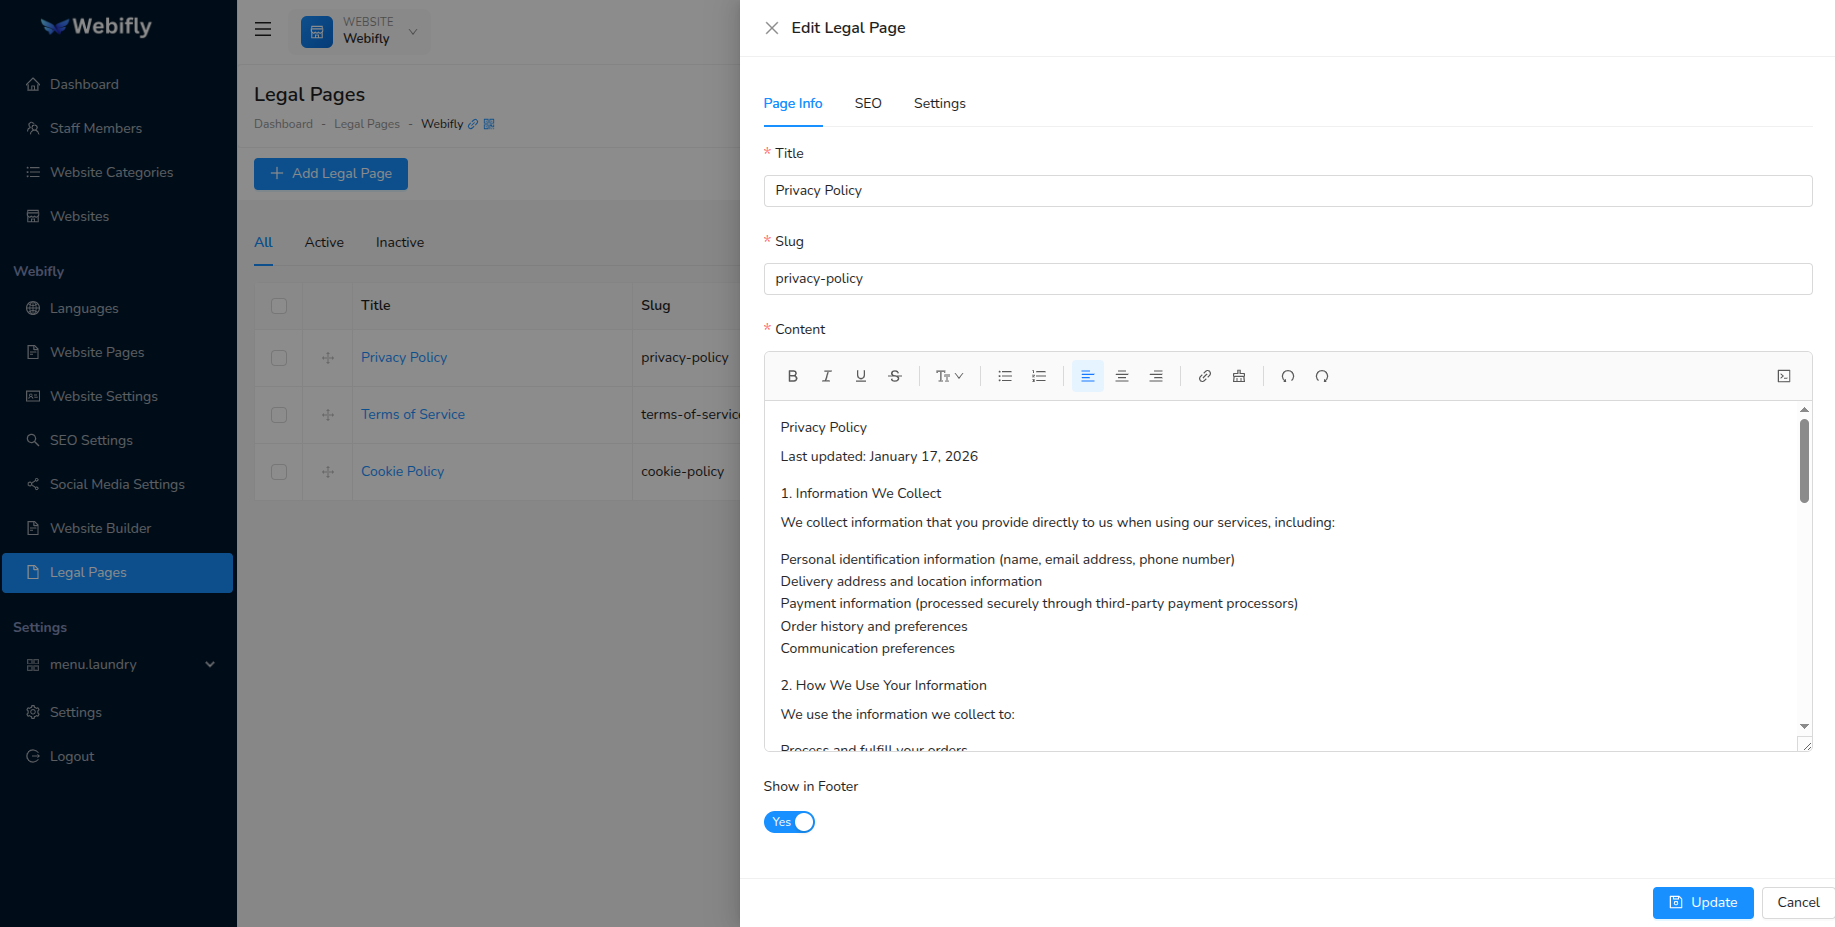Open the source code view icon
Screen dimensions: 1835x927
tap(1784, 376)
